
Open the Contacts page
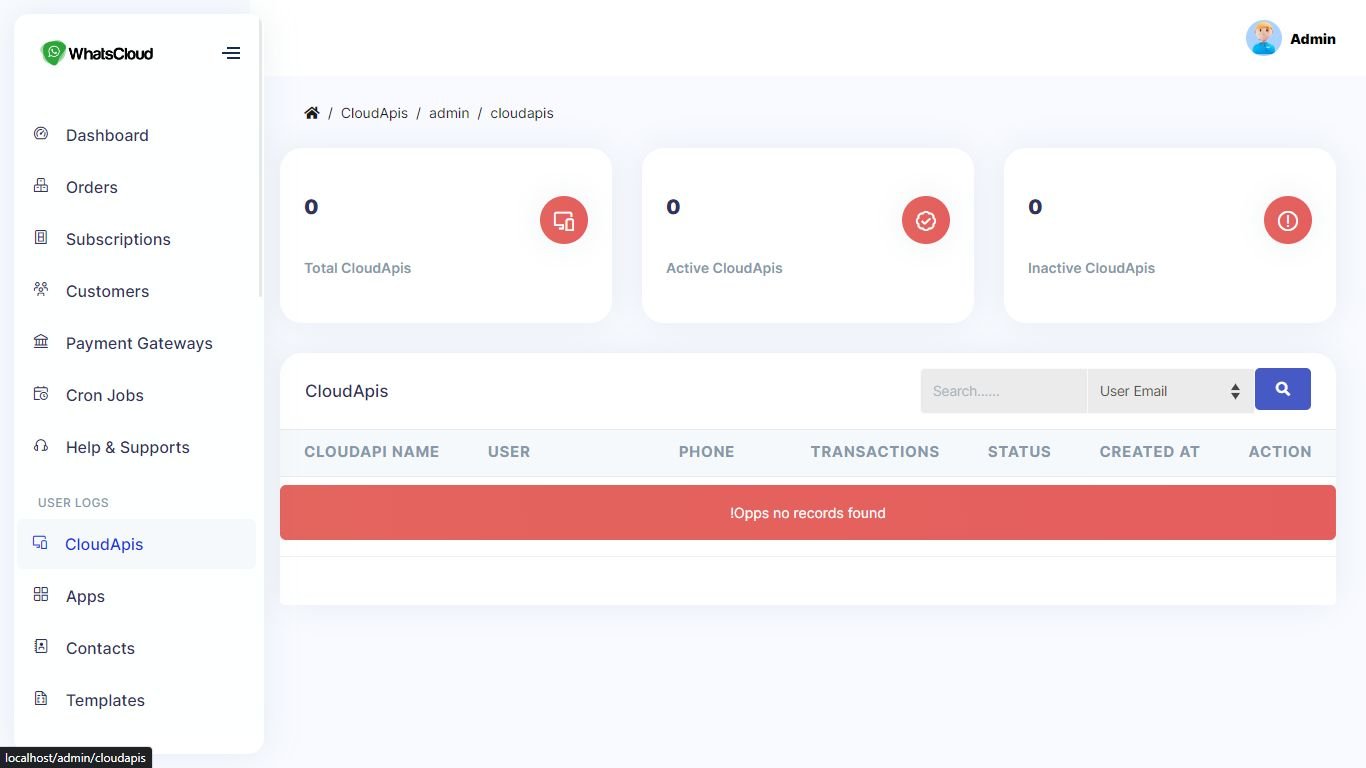(100, 648)
